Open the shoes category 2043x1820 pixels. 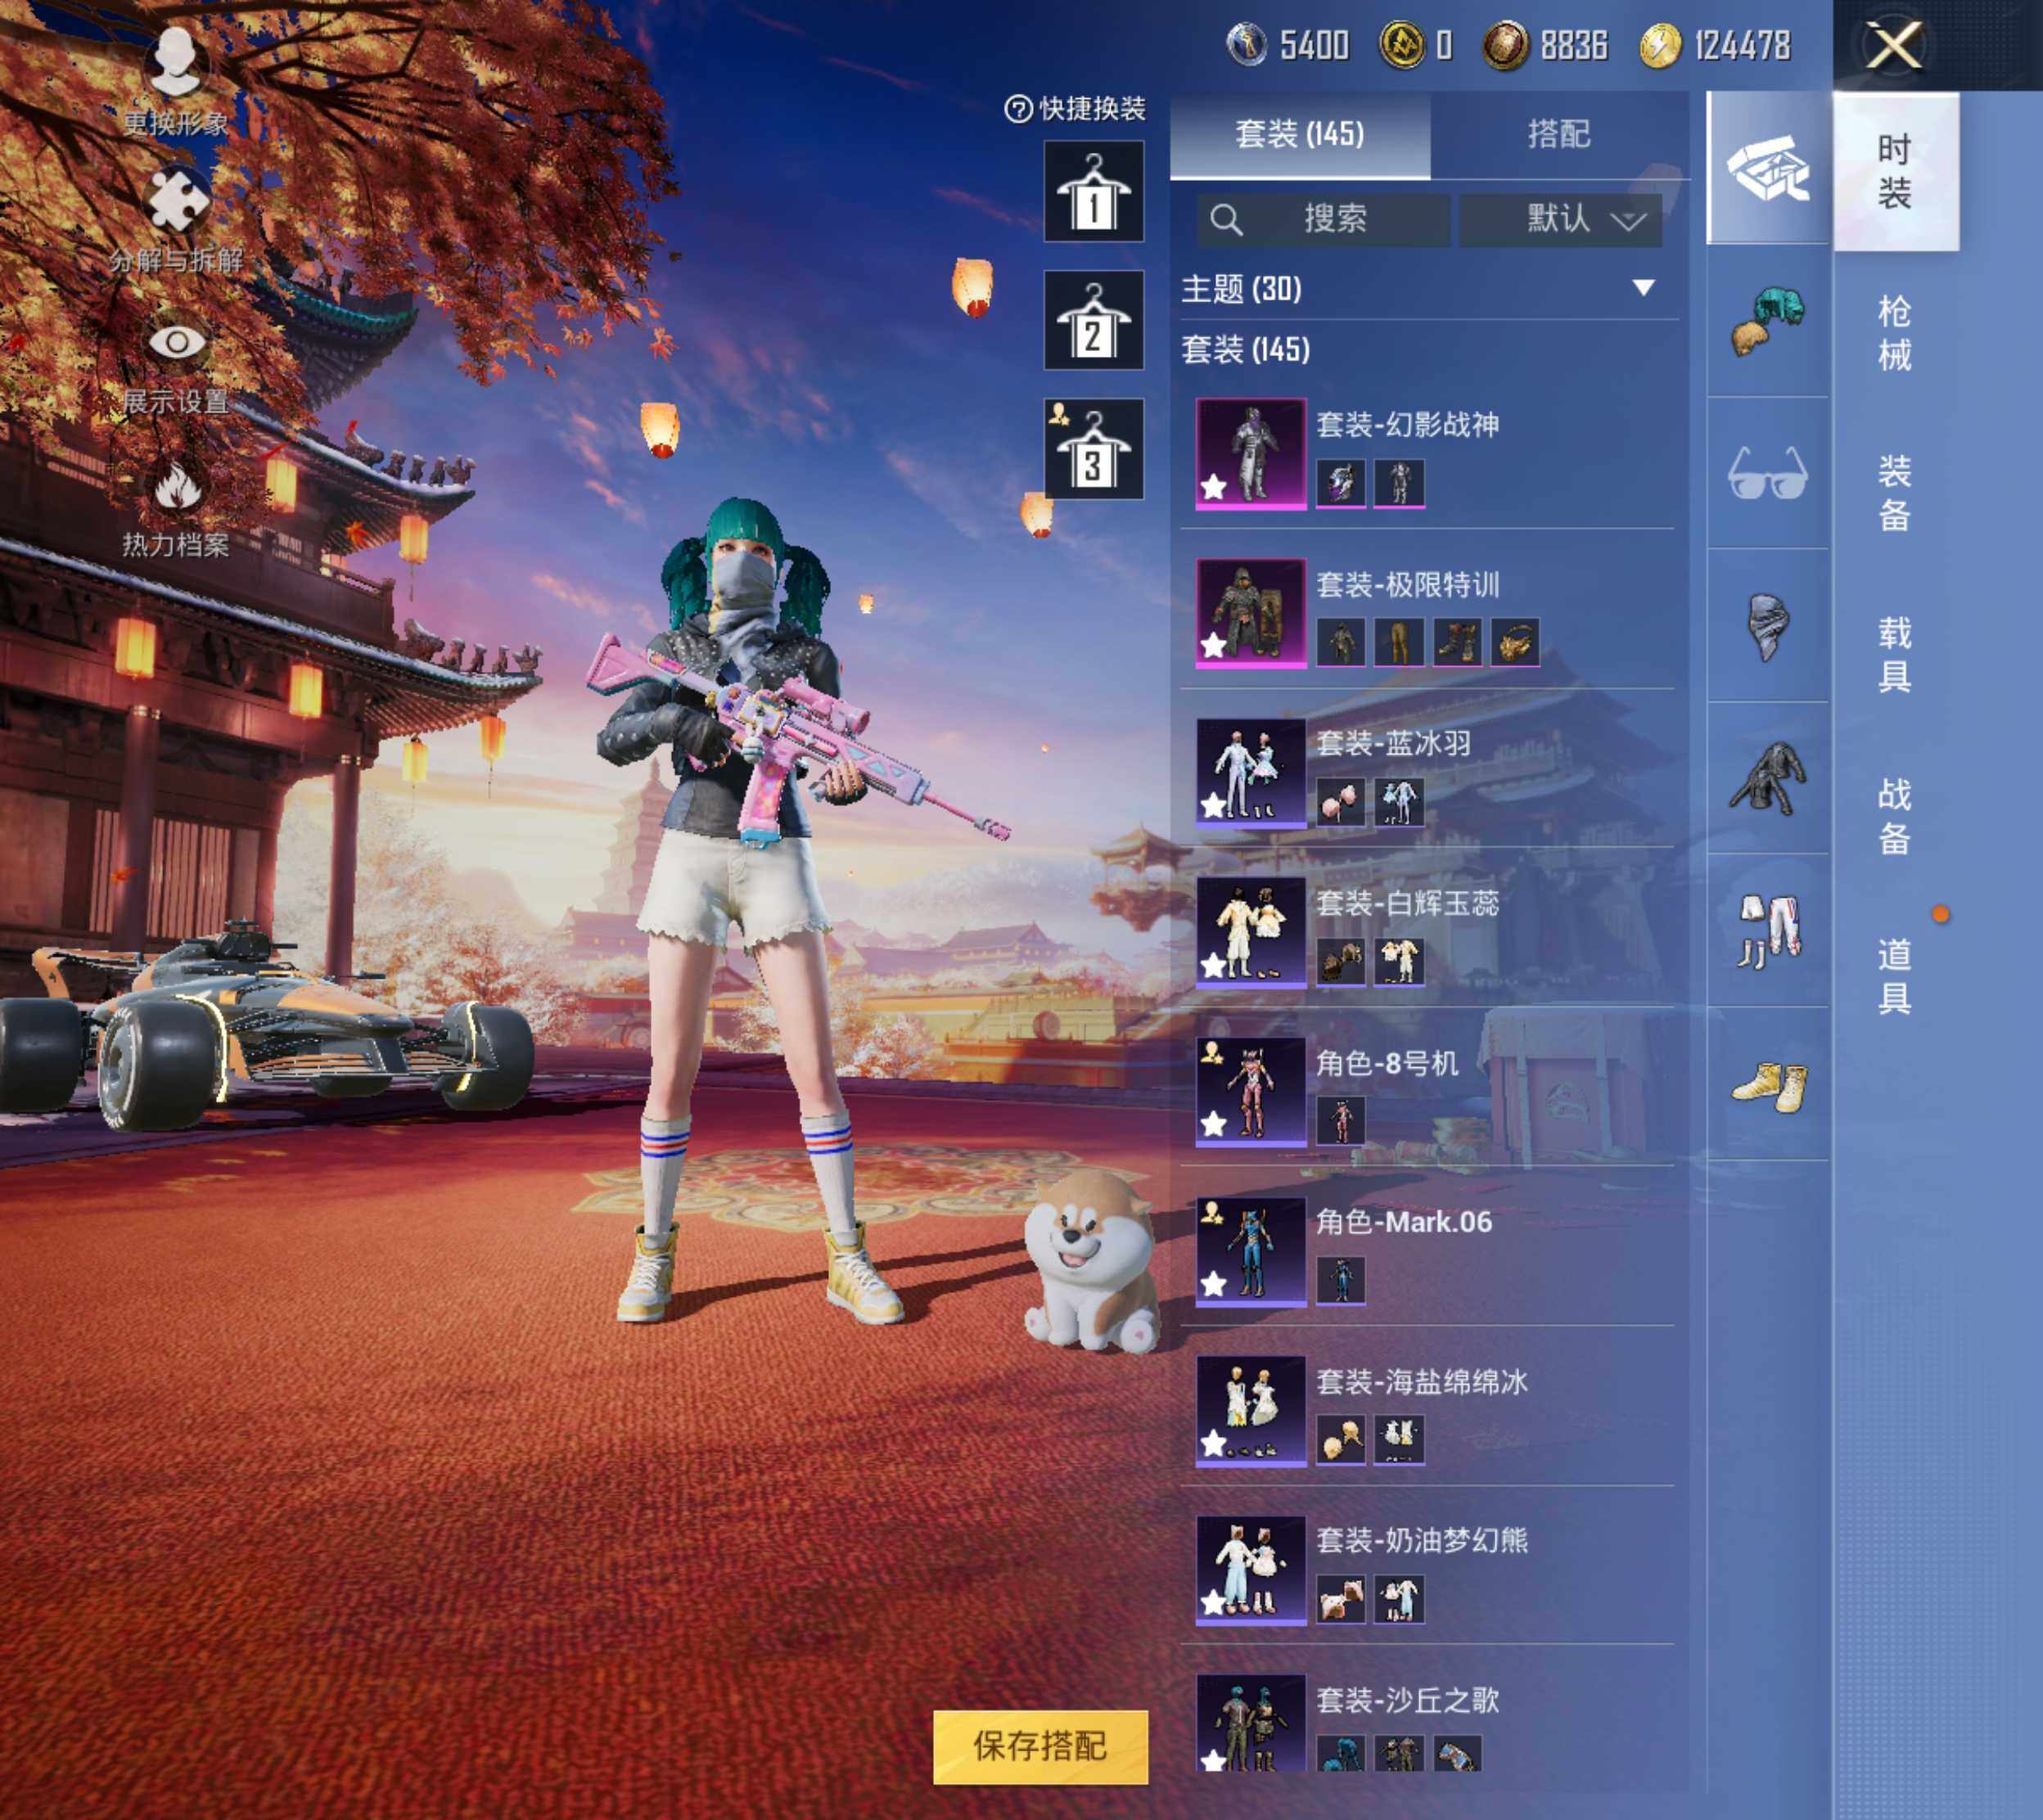(1767, 1084)
